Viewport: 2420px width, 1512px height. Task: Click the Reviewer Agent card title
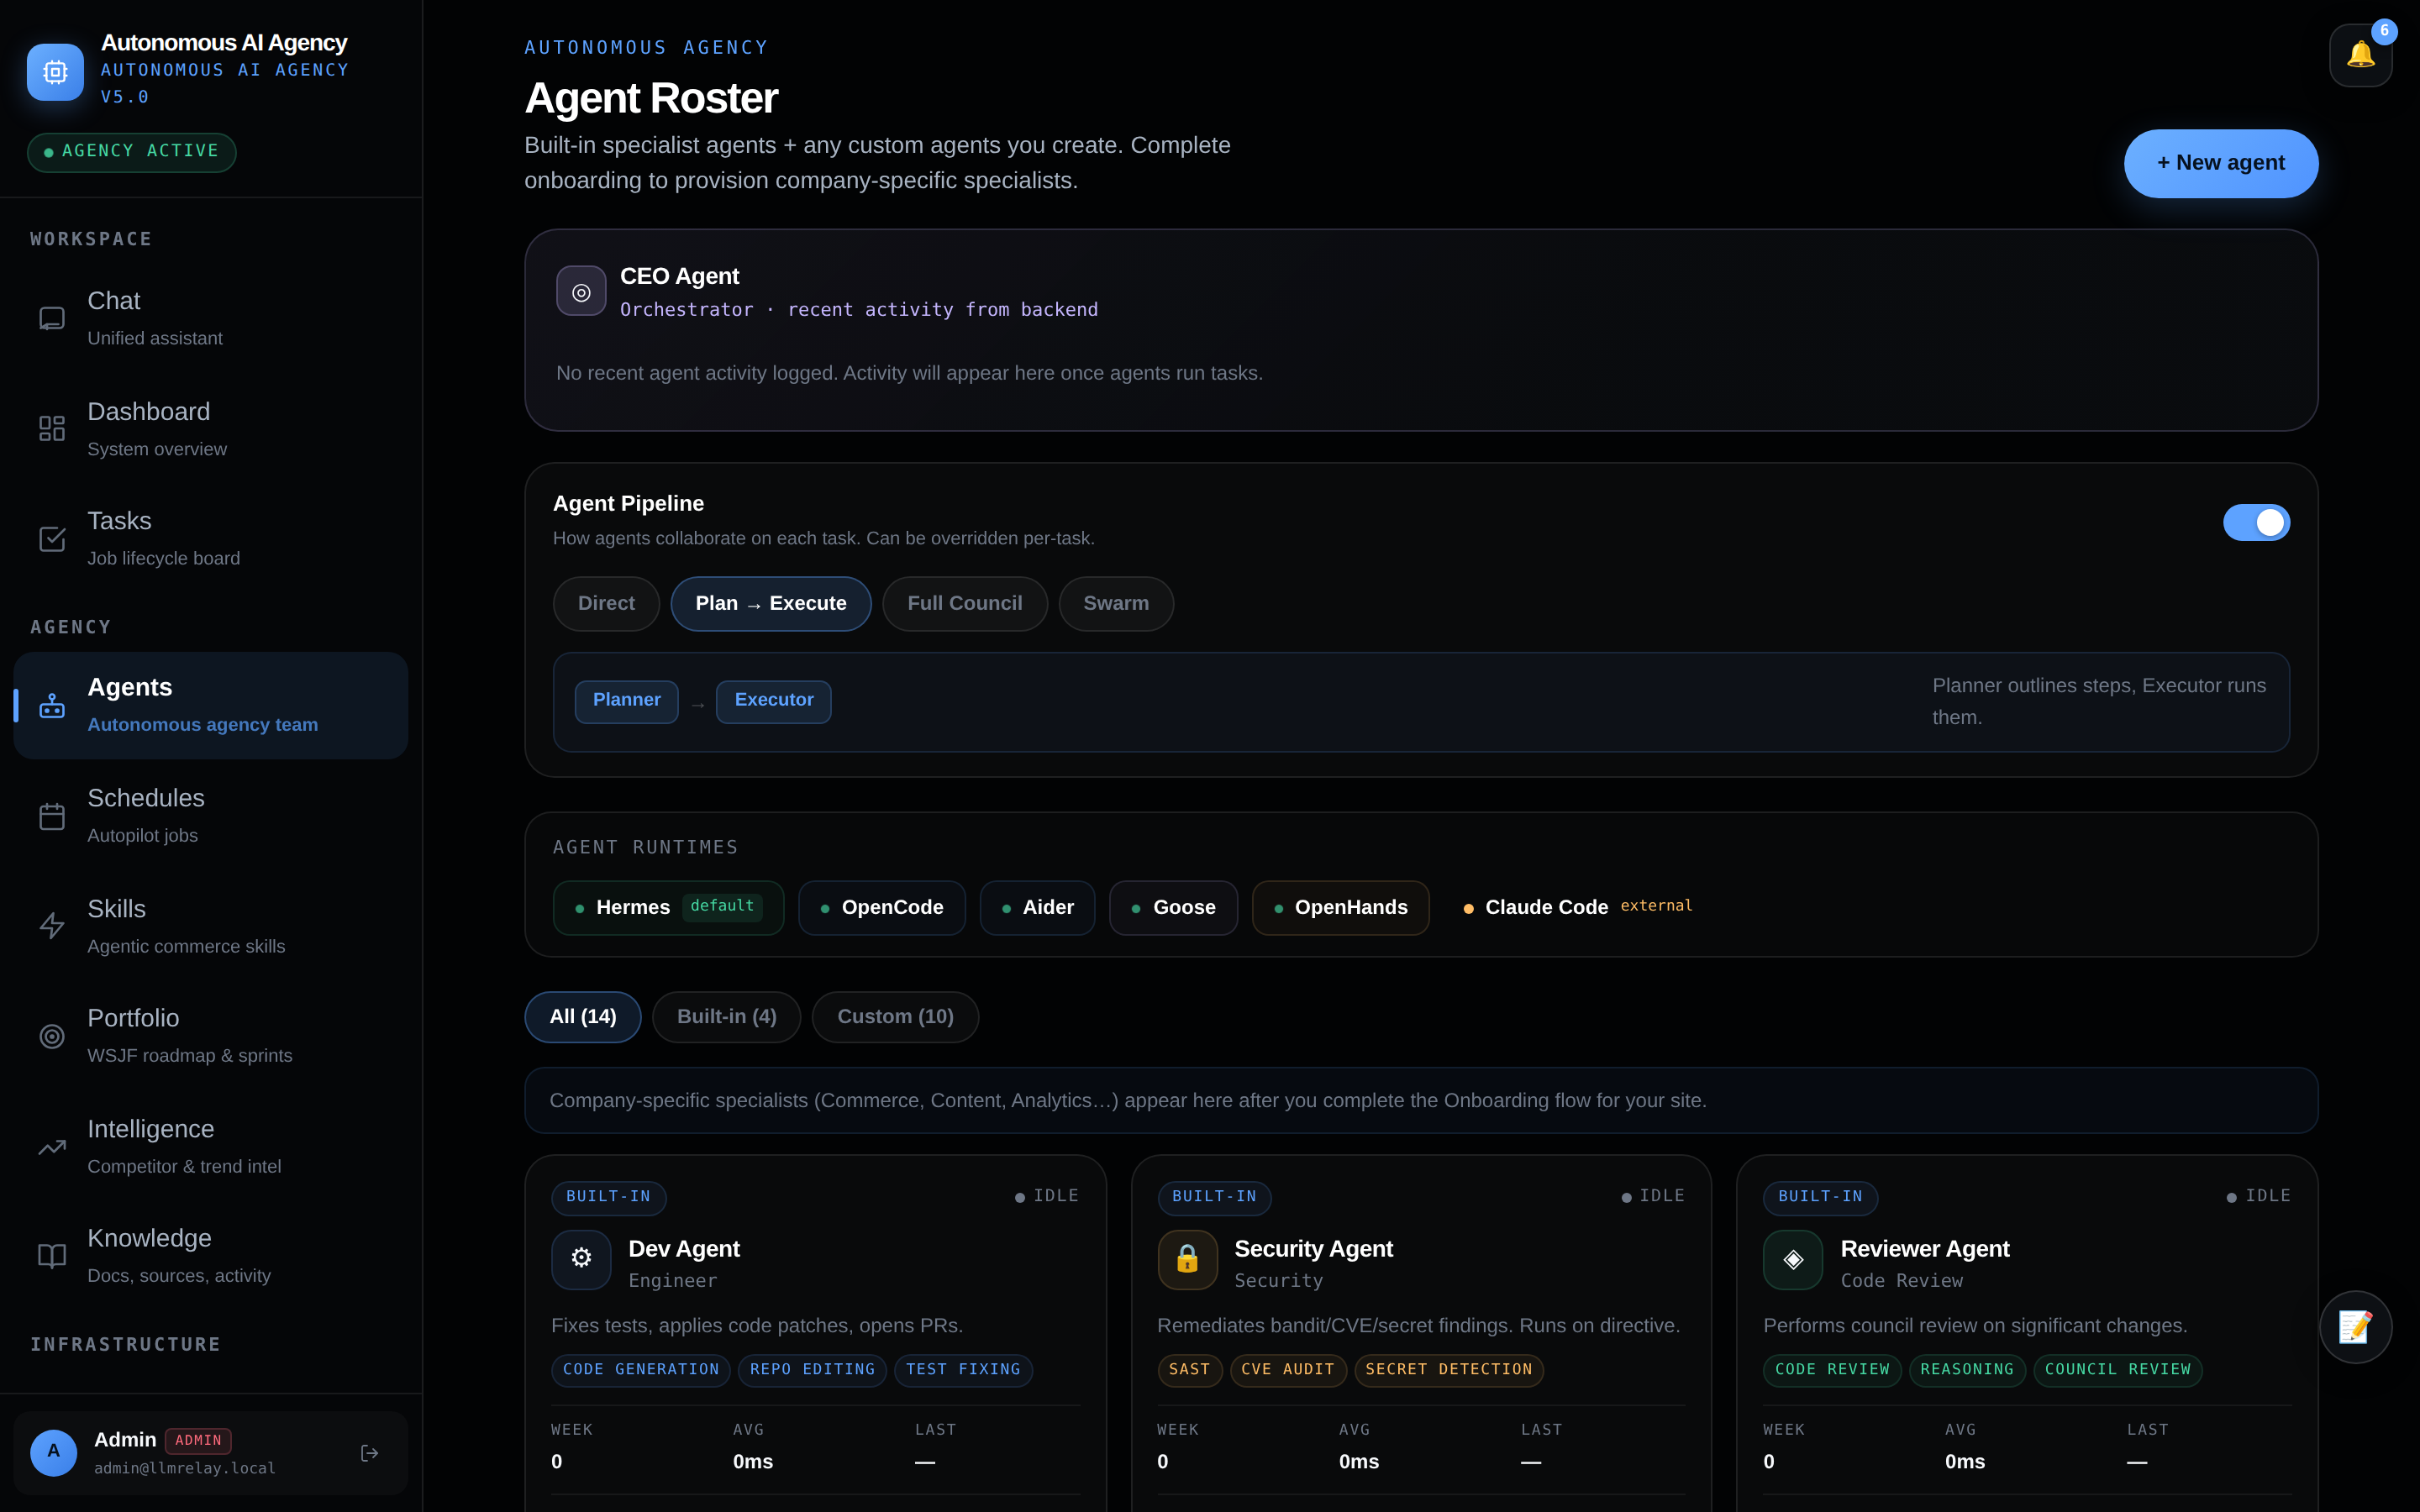[x=1925, y=1249]
